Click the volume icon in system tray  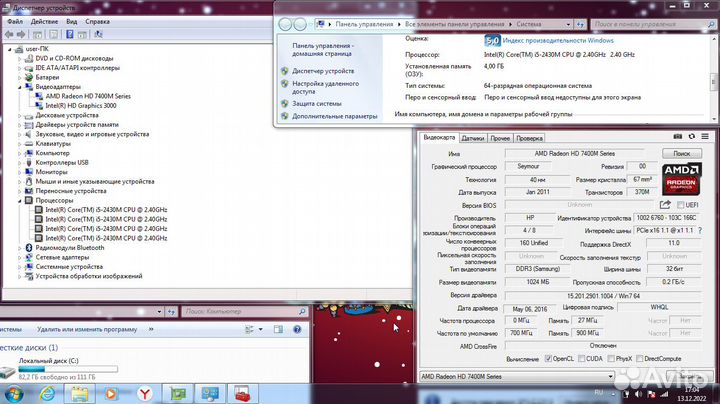coord(638,394)
